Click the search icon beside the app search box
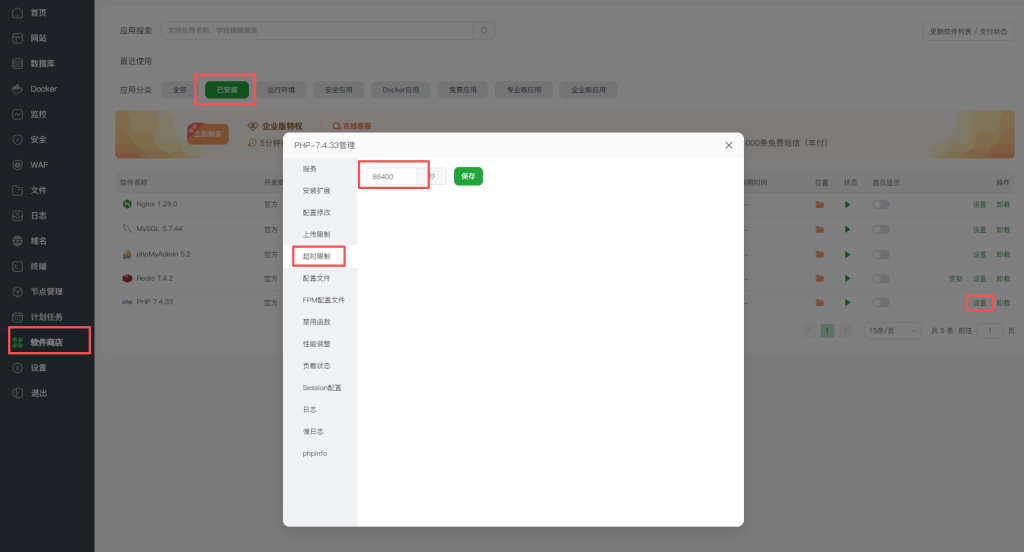 pyautogui.click(x=484, y=31)
